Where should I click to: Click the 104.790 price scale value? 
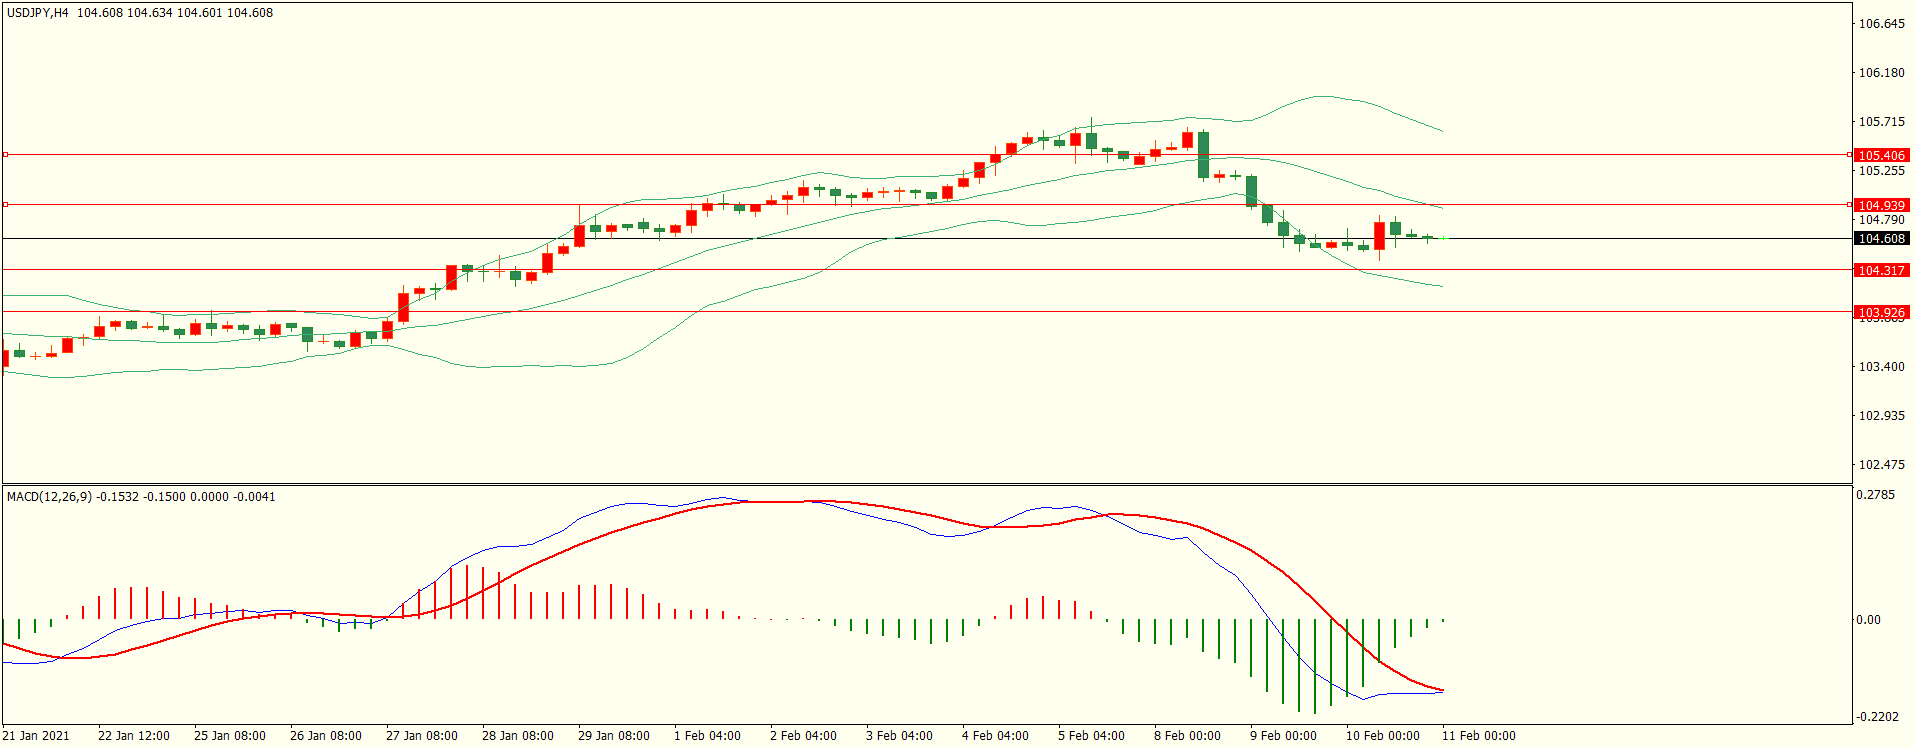pos(1881,220)
